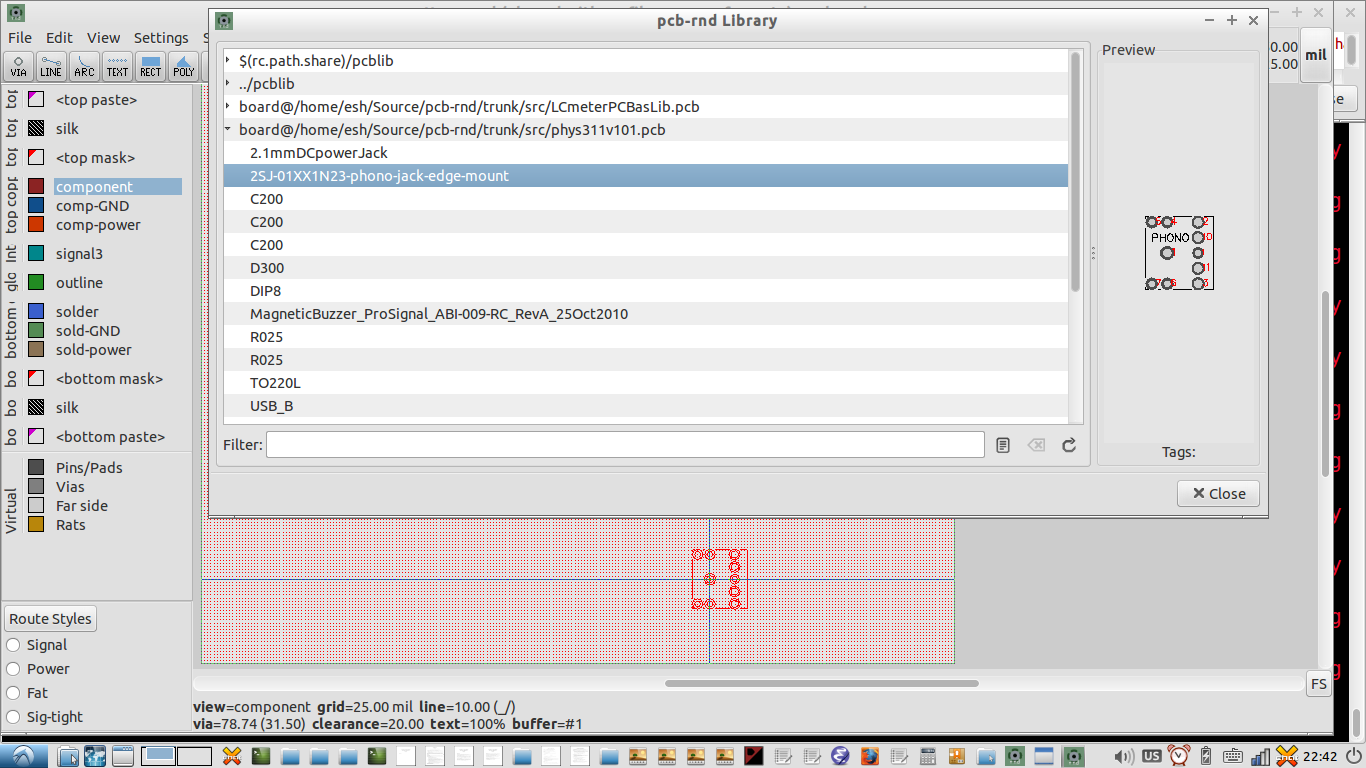Open the Edit menu
The image size is (1366, 768).
point(59,37)
